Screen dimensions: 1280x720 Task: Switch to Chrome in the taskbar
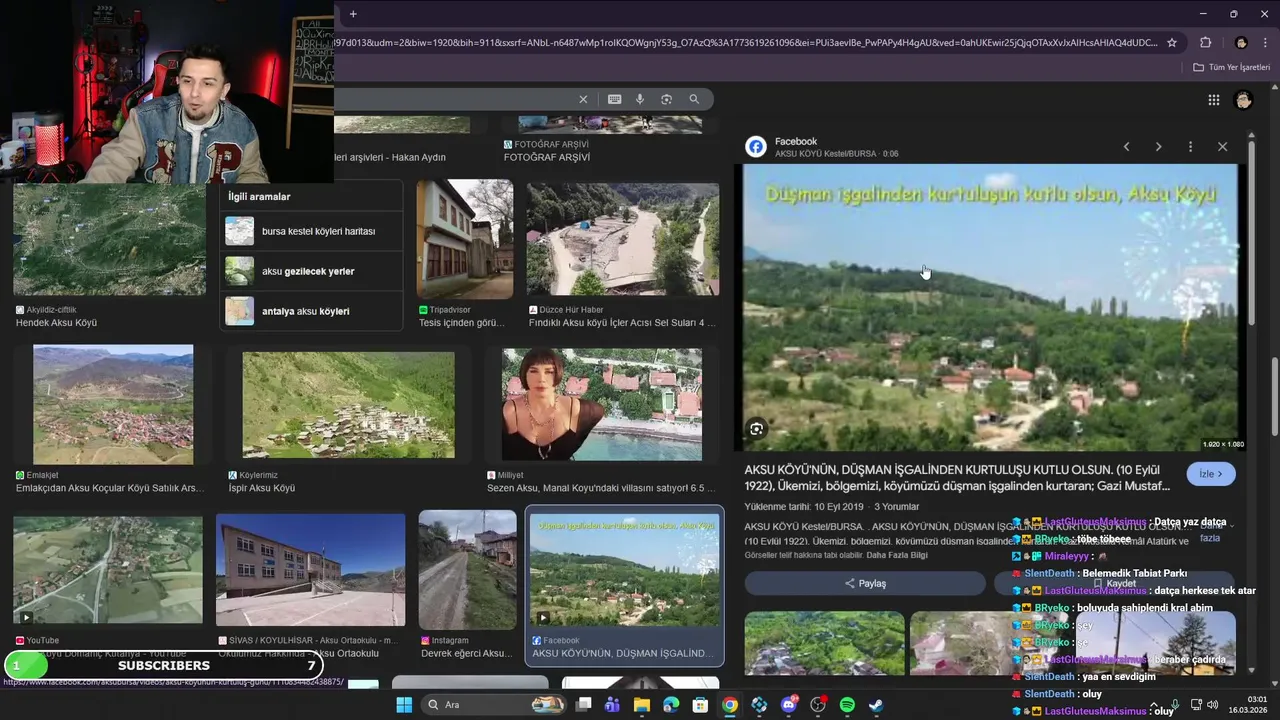click(730, 705)
